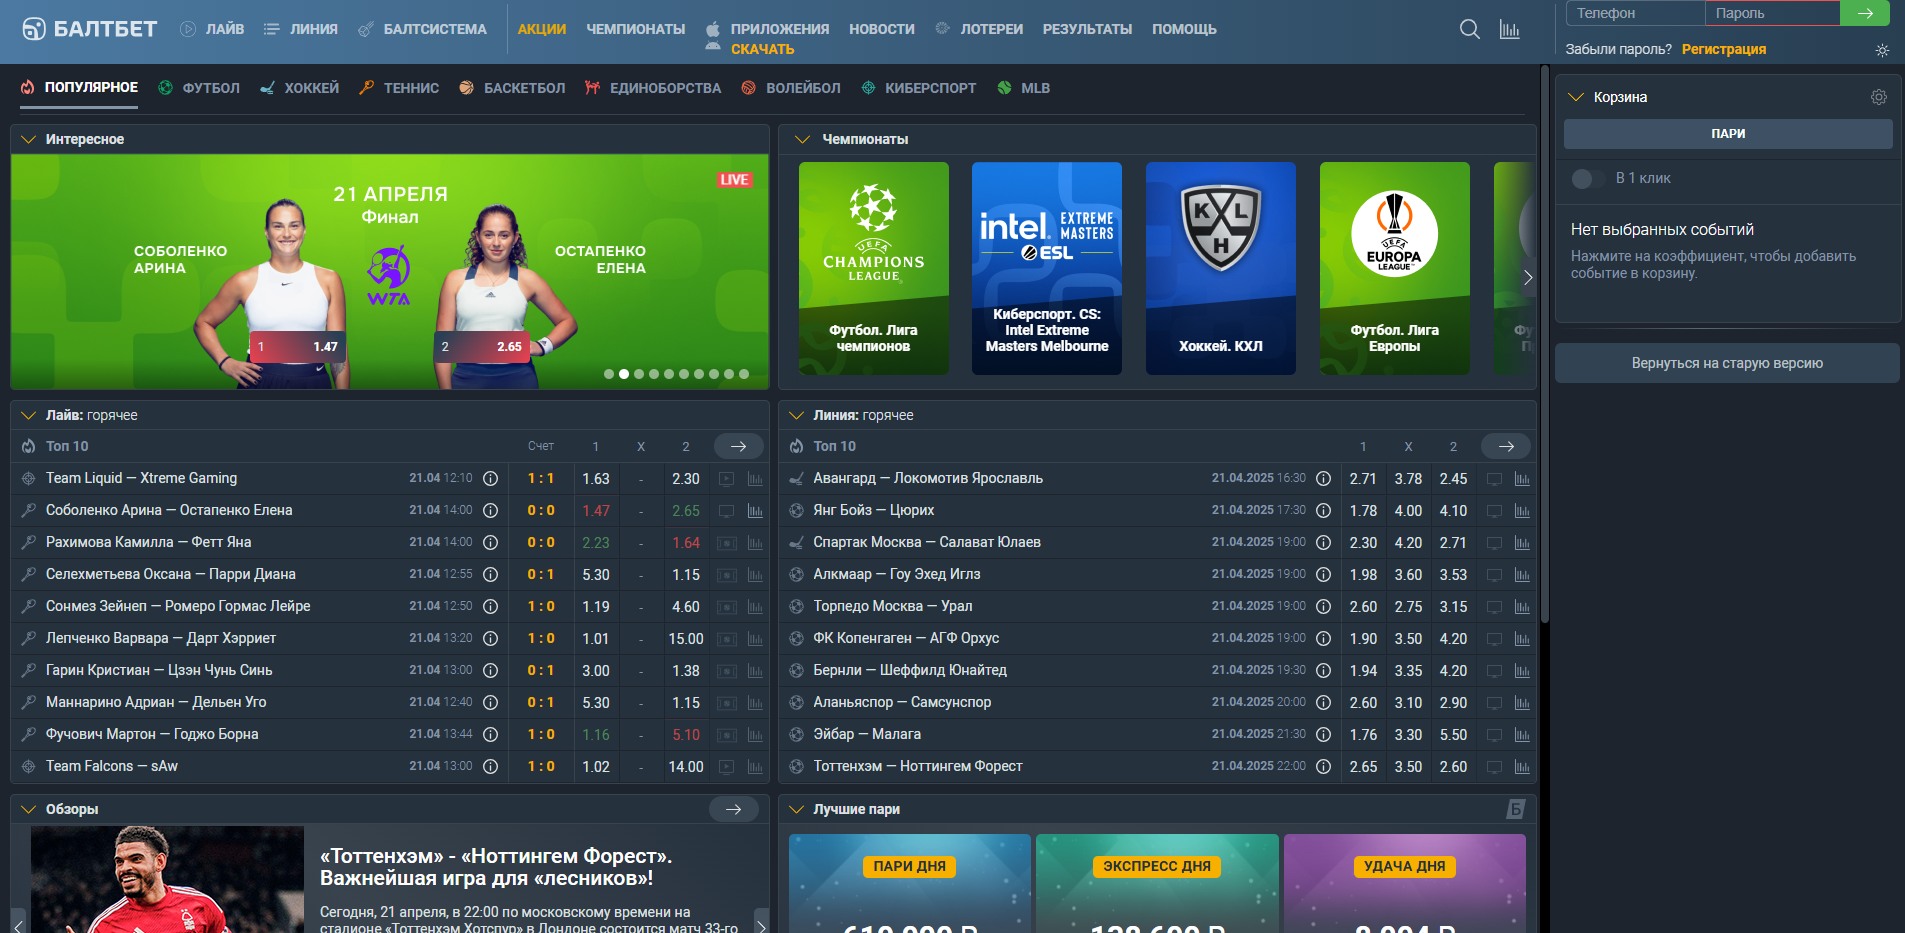The image size is (1905, 933).
Task: Toggle the В 1 клик switch
Action: tap(1588, 179)
